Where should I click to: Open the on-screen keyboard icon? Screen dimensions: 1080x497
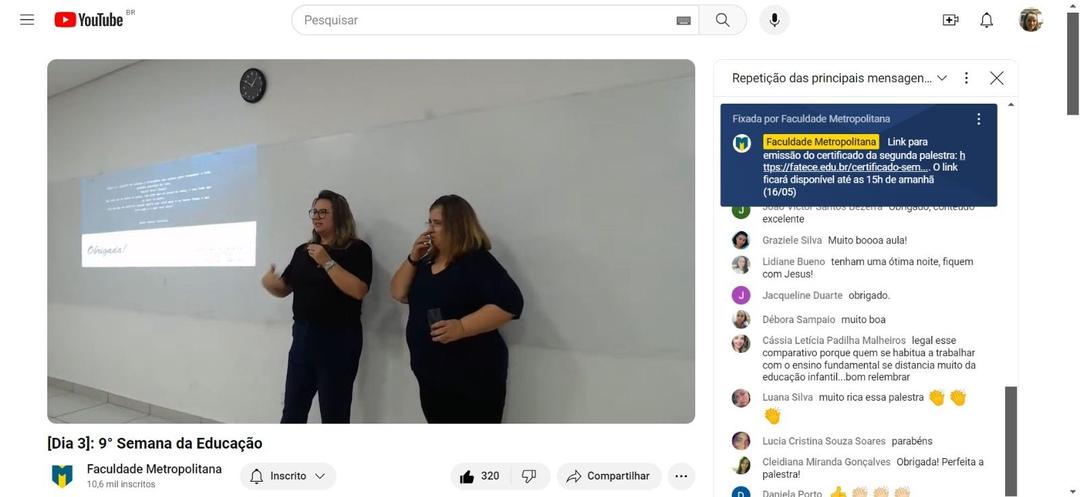click(x=683, y=21)
